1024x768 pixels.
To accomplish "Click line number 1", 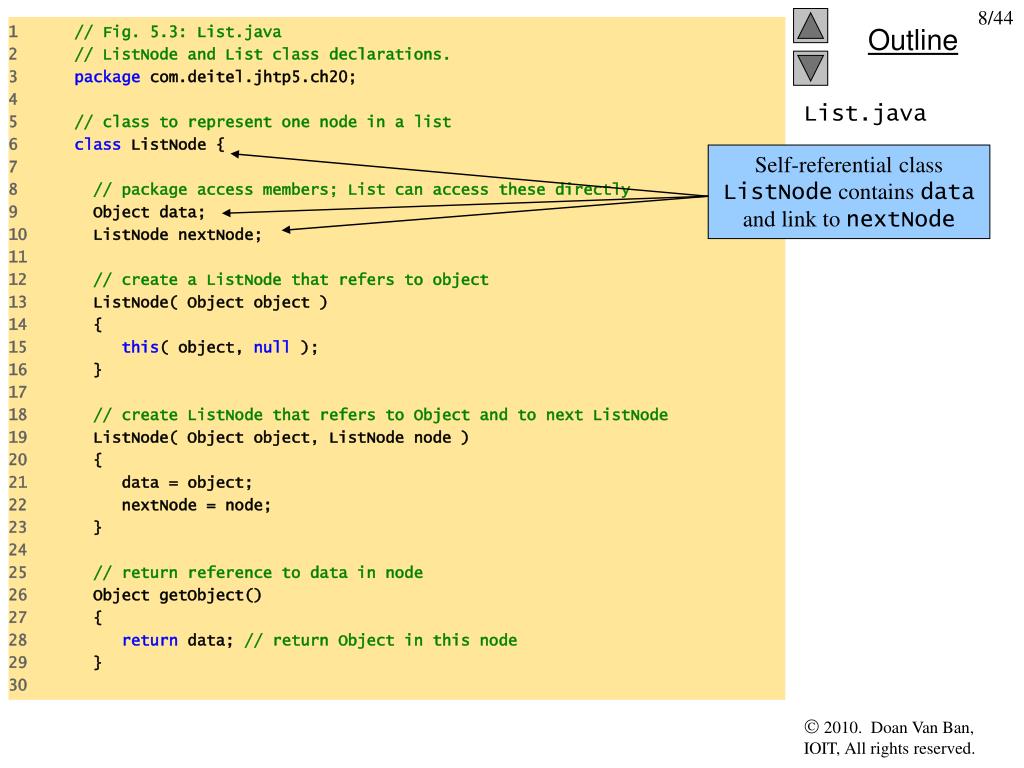I will pyautogui.click(x=14, y=32).
